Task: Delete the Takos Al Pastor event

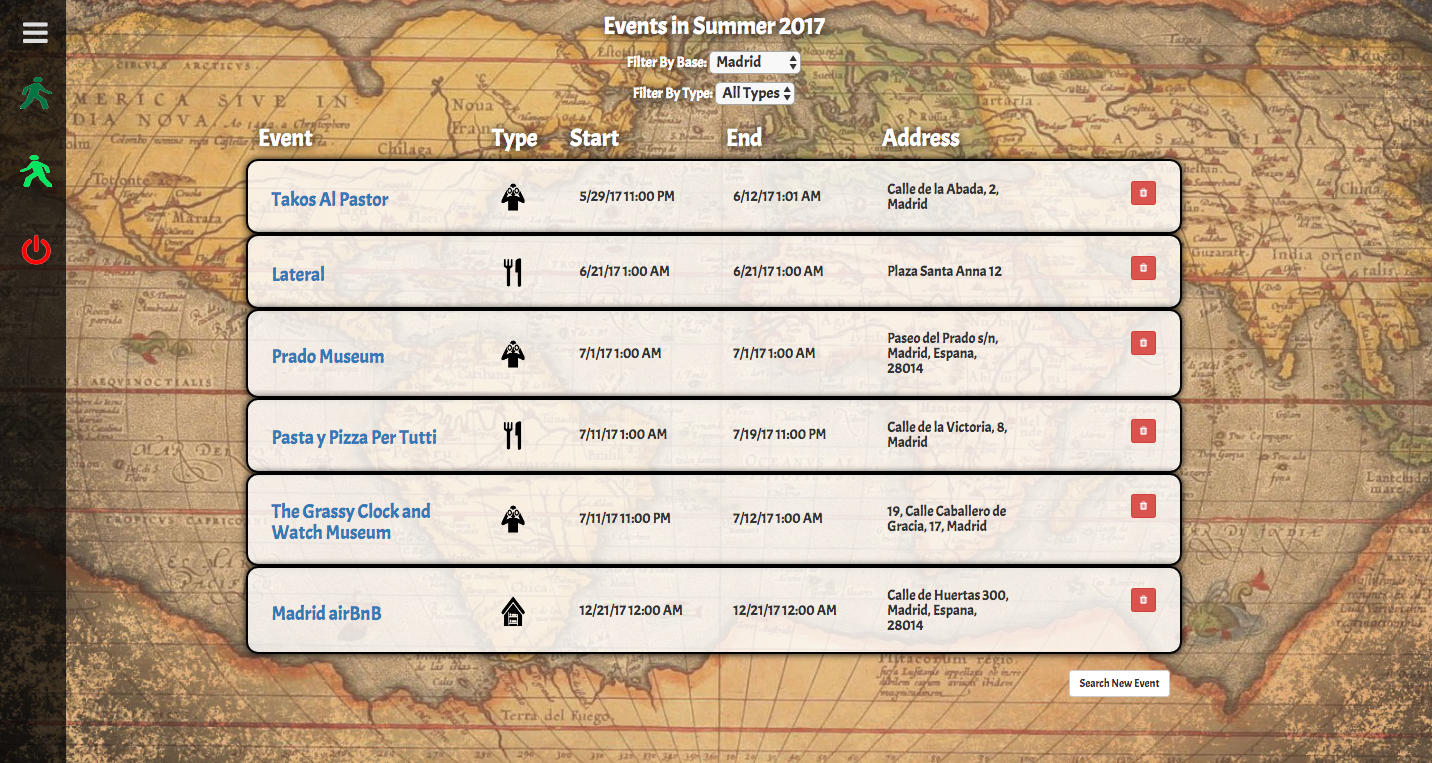Action: [x=1143, y=193]
